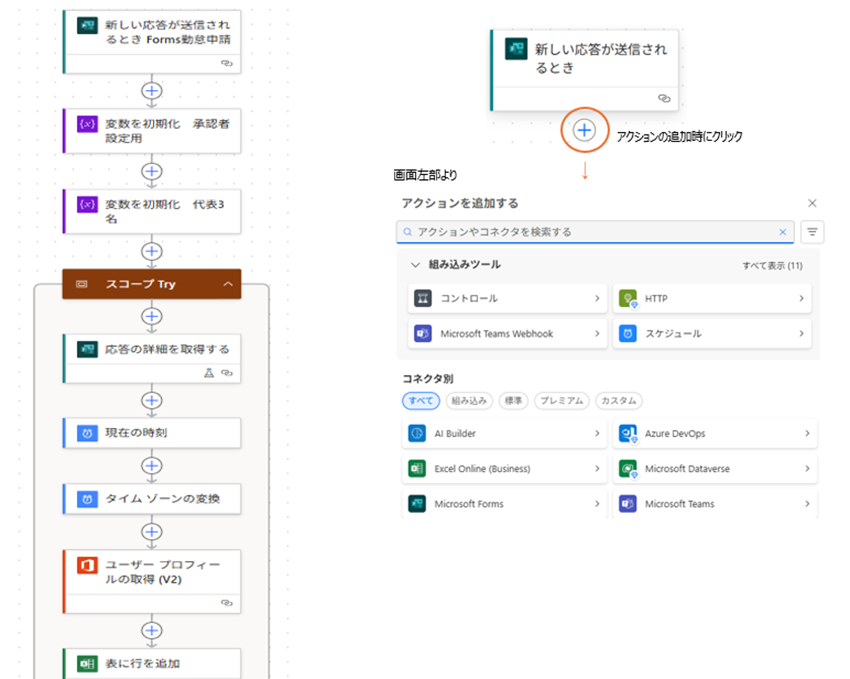This screenshot has height=679, width=850.
Task: Add a step after 現在の時刻
Action: [x=152, y=466]
